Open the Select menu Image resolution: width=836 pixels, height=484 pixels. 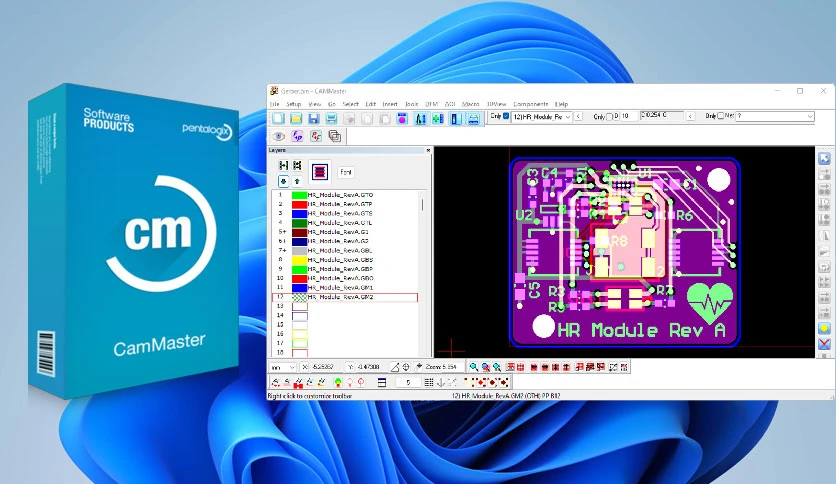(350, 104)
